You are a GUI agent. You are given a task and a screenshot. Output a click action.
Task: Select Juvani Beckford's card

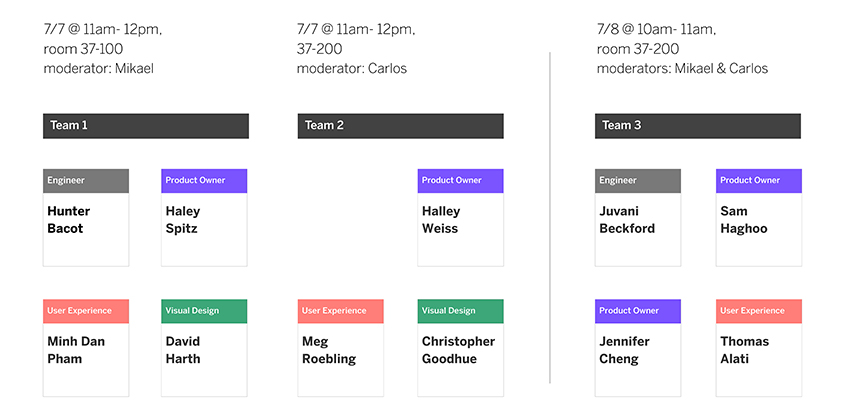[638, 217]
